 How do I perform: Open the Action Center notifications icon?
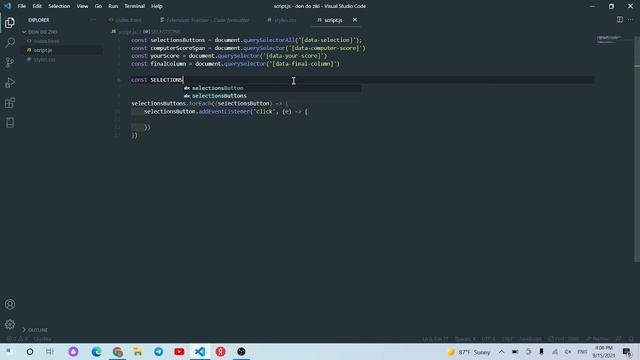pyautogui.click(x=627, y=352)
